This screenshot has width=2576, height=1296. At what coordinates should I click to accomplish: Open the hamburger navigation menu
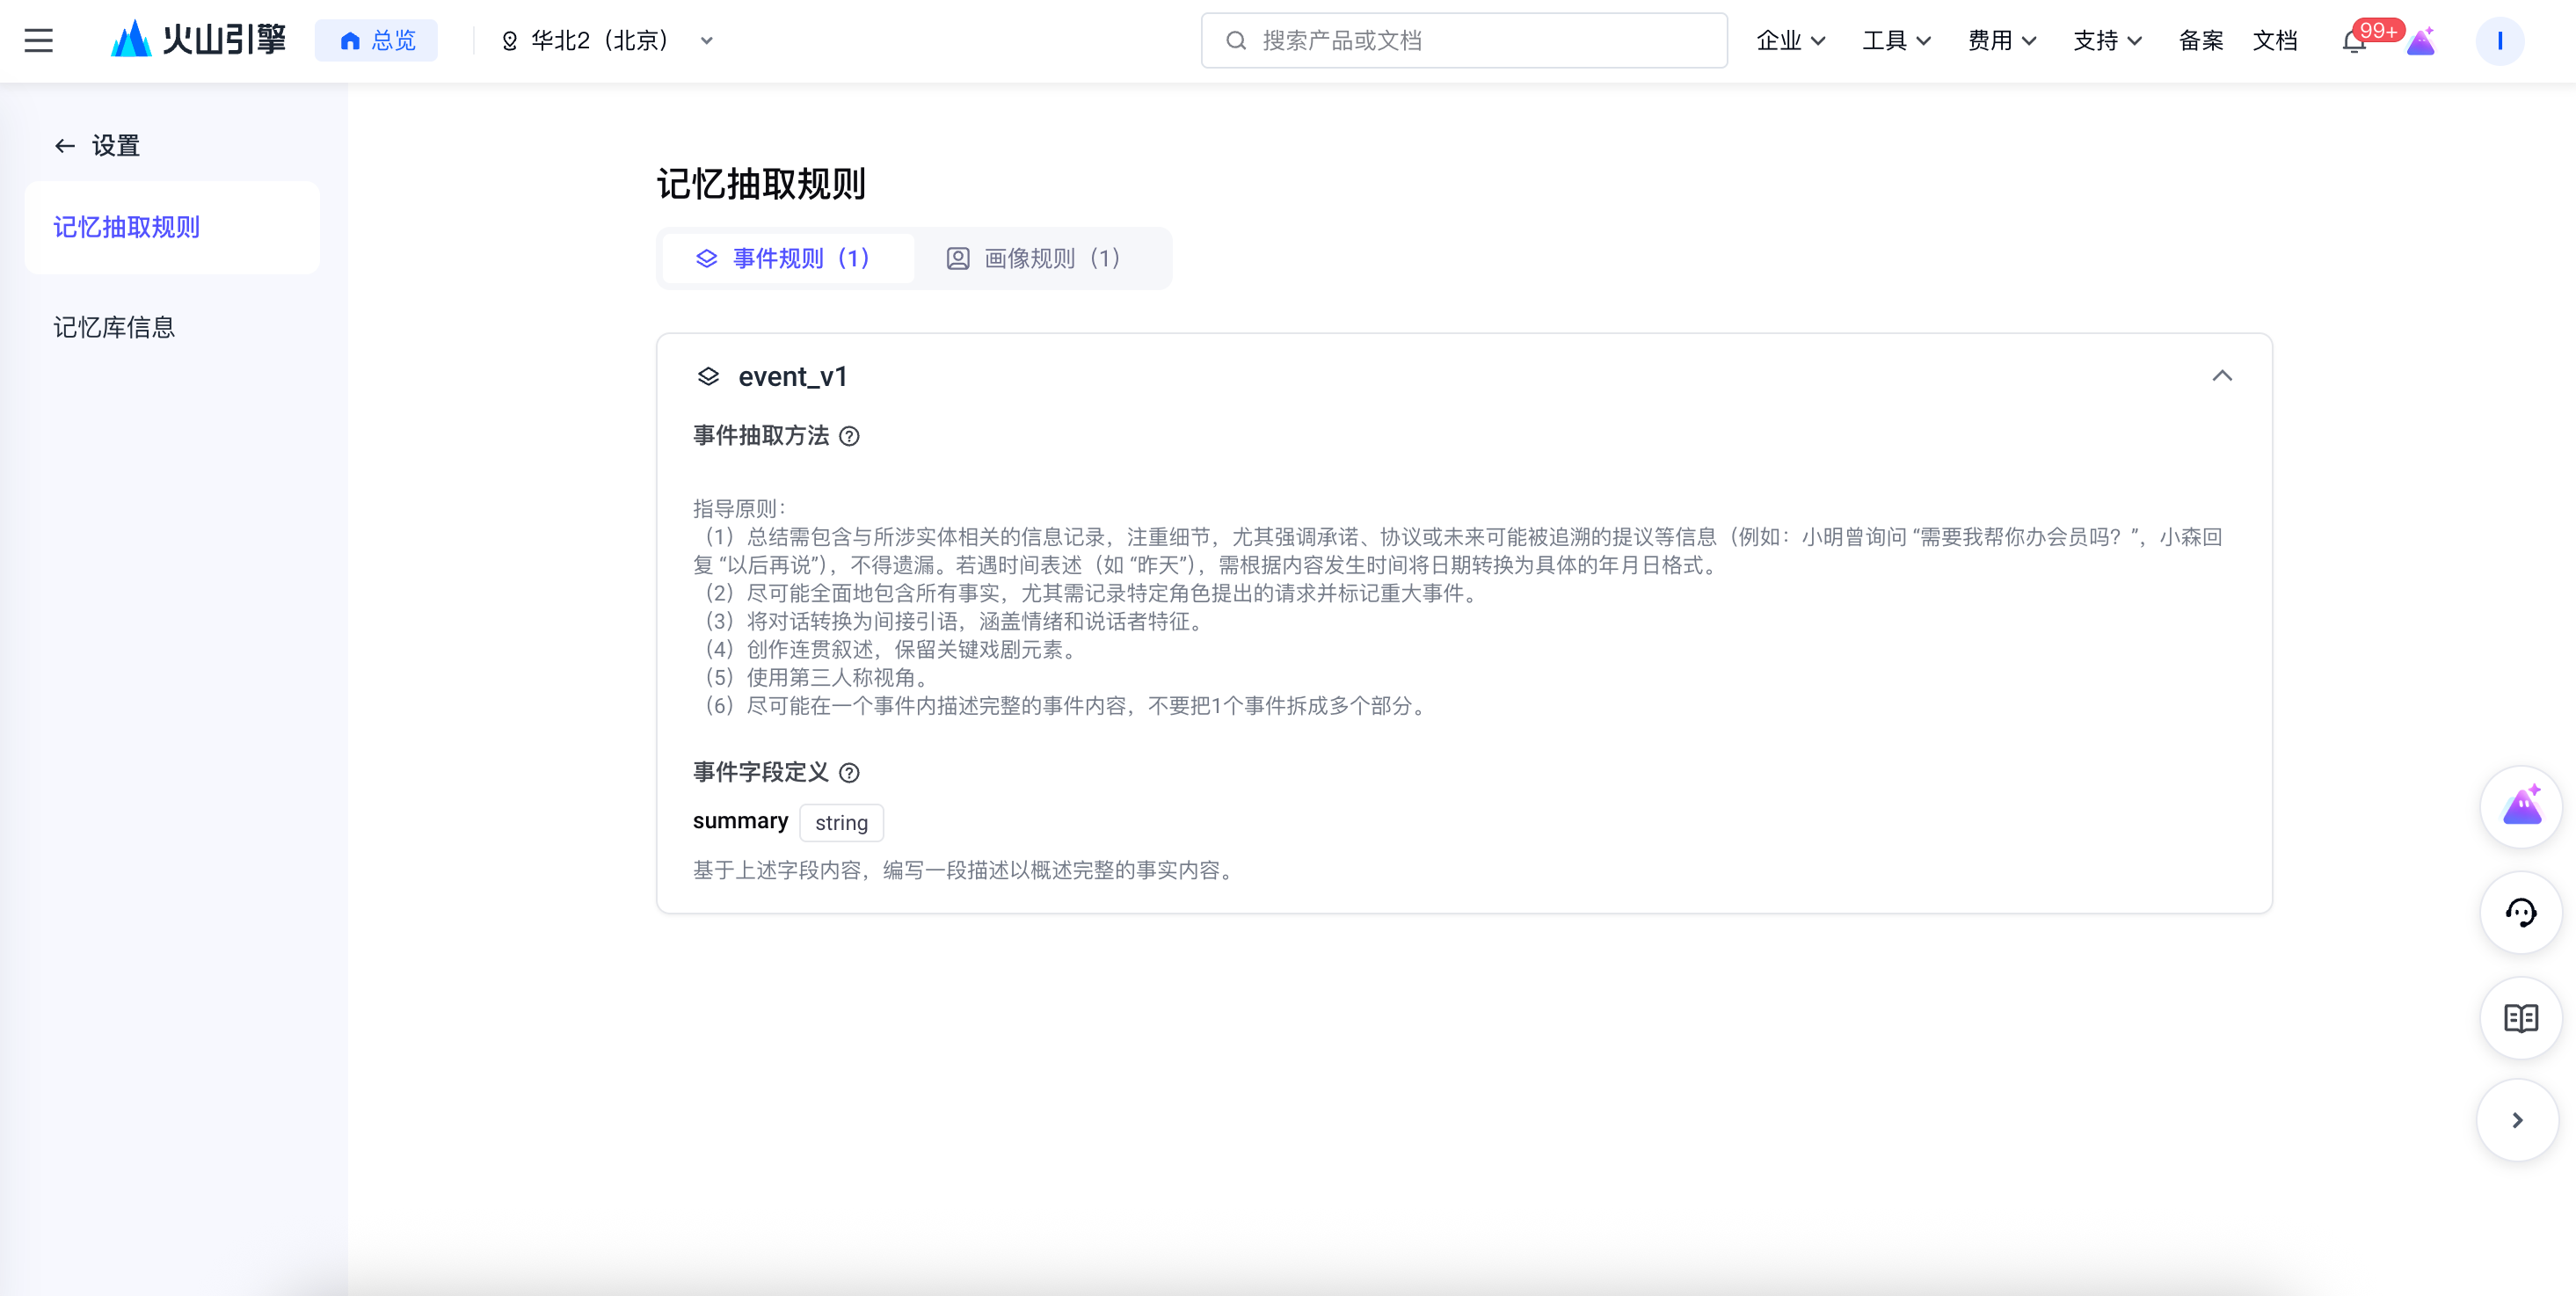39,41
